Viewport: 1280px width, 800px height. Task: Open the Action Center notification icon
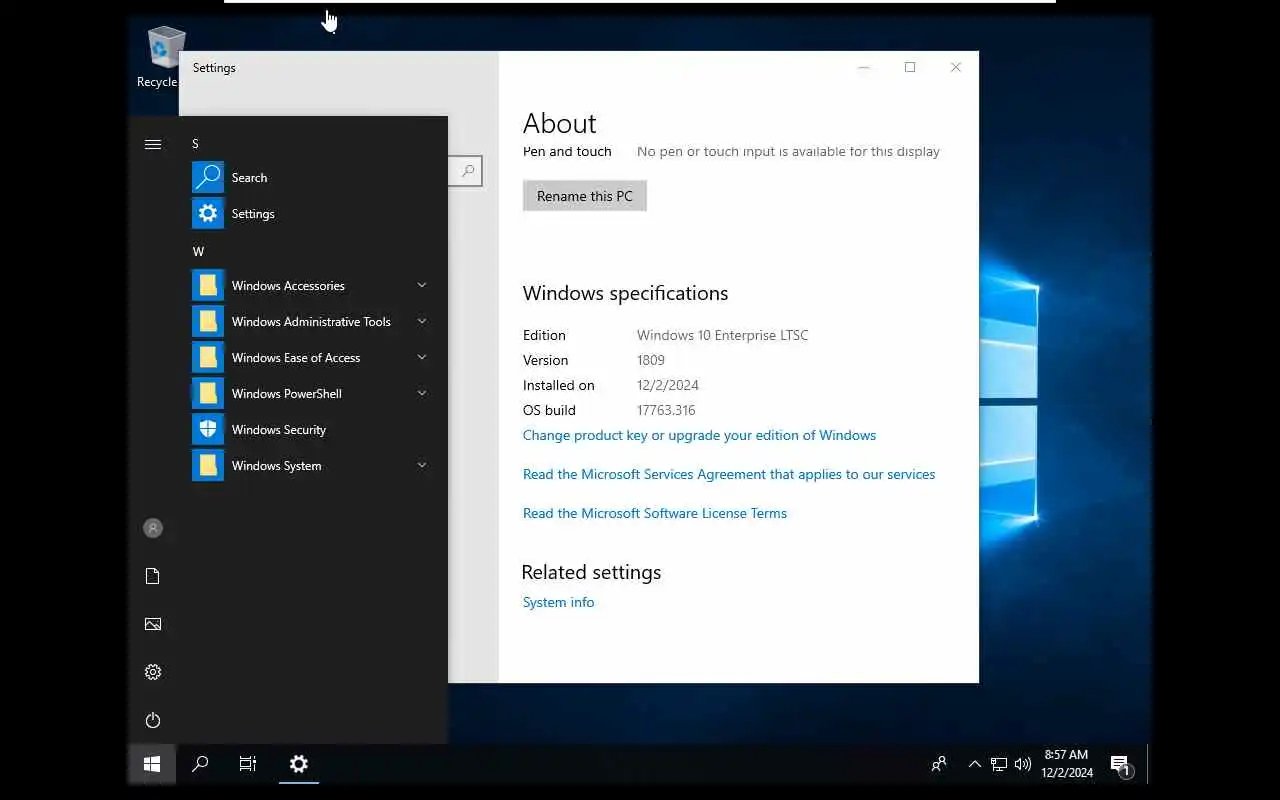pyautogui.click(x=1121, y=765)
